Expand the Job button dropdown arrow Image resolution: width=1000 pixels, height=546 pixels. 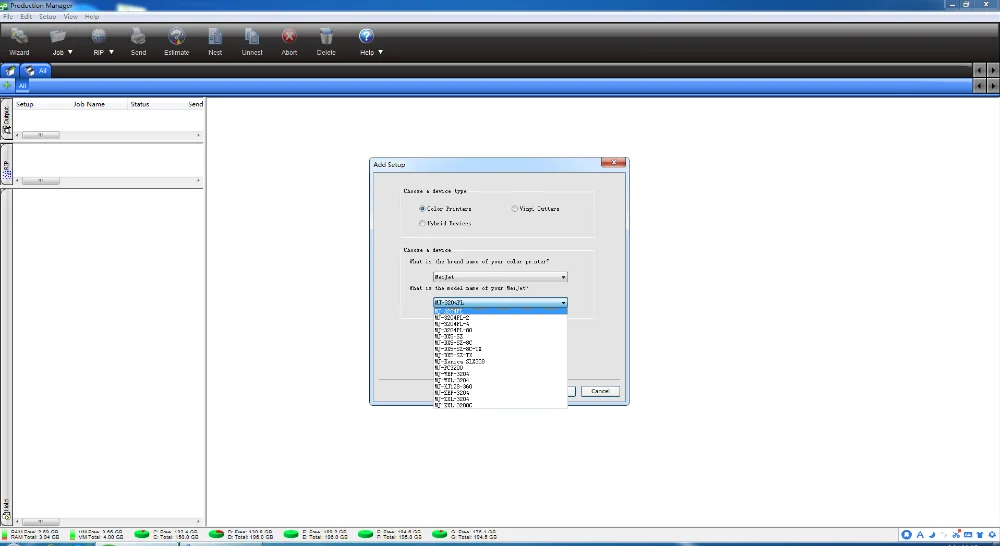point(70,52)
